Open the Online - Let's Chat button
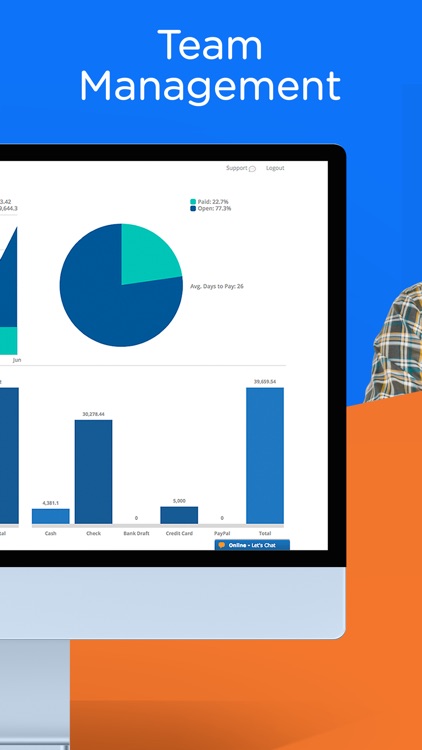The height and width of the screenshot is (750, 422). [x=252, y=545]
